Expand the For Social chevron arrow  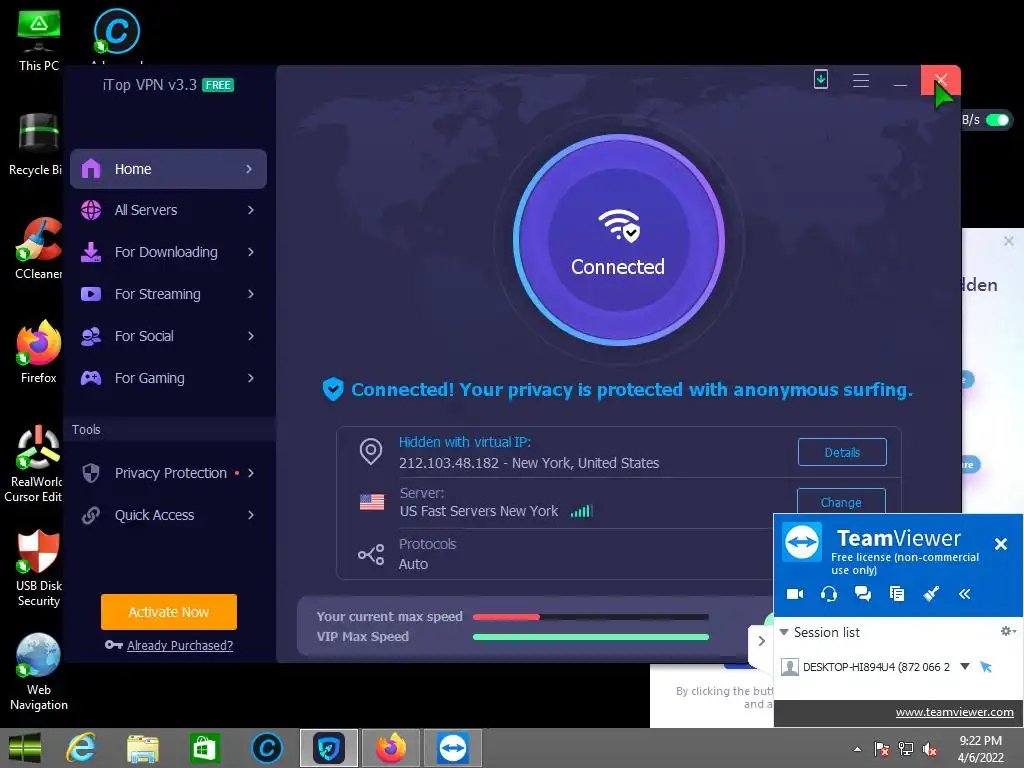(x=251, y=336)
